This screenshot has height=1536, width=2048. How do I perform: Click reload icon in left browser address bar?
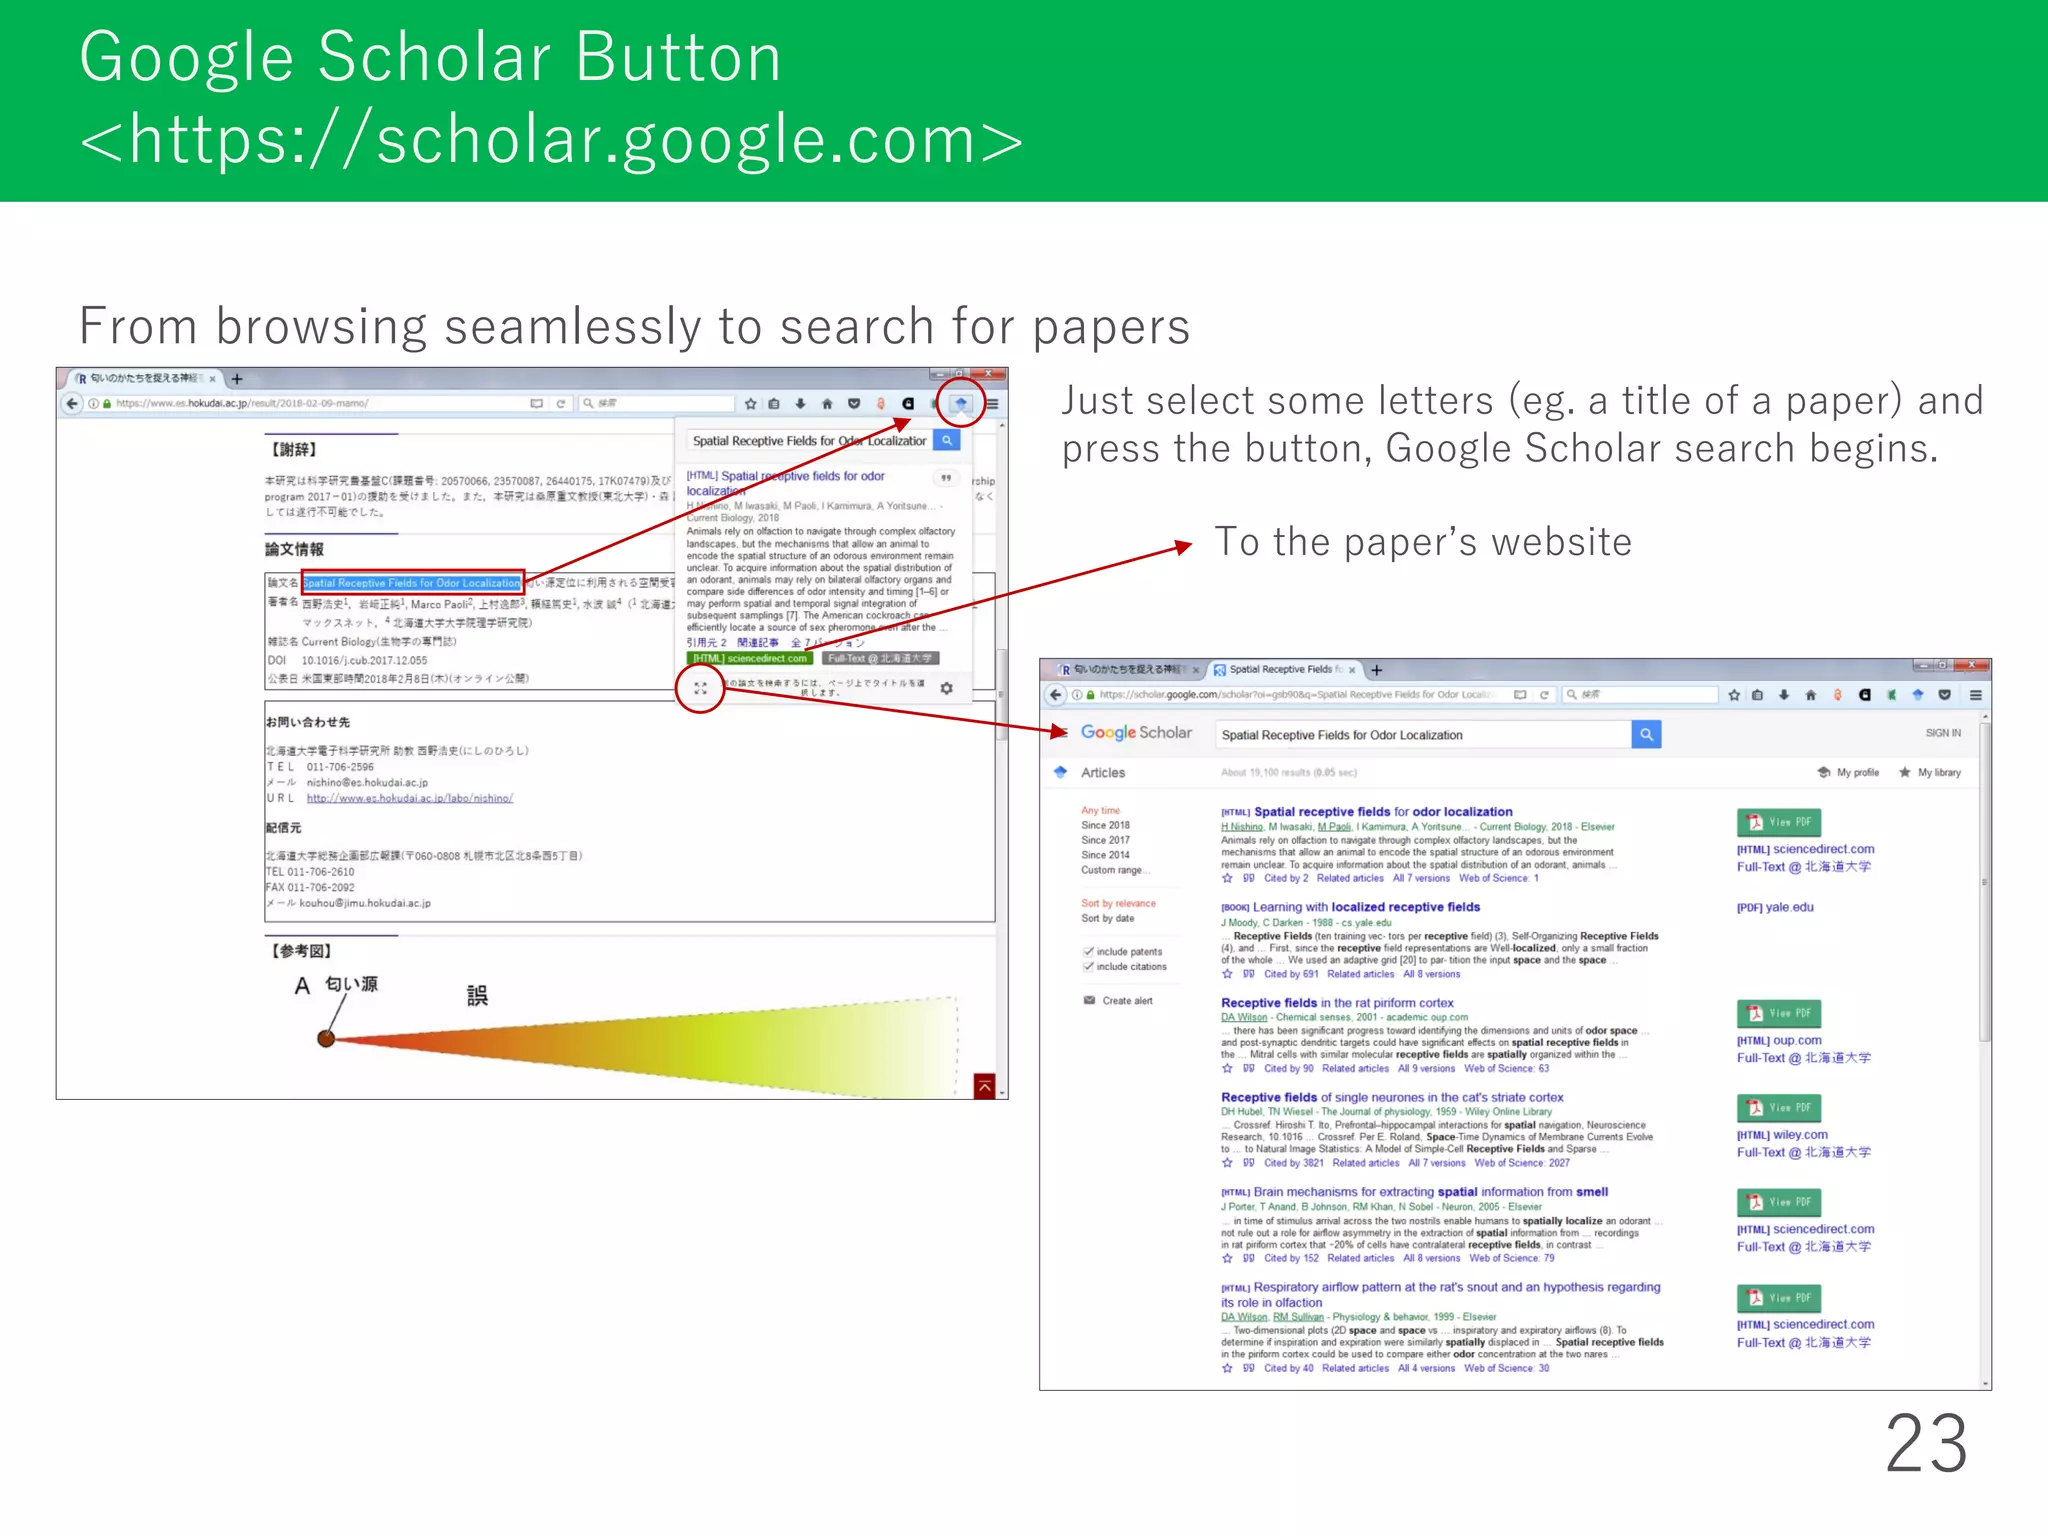(x=561, y=404)
